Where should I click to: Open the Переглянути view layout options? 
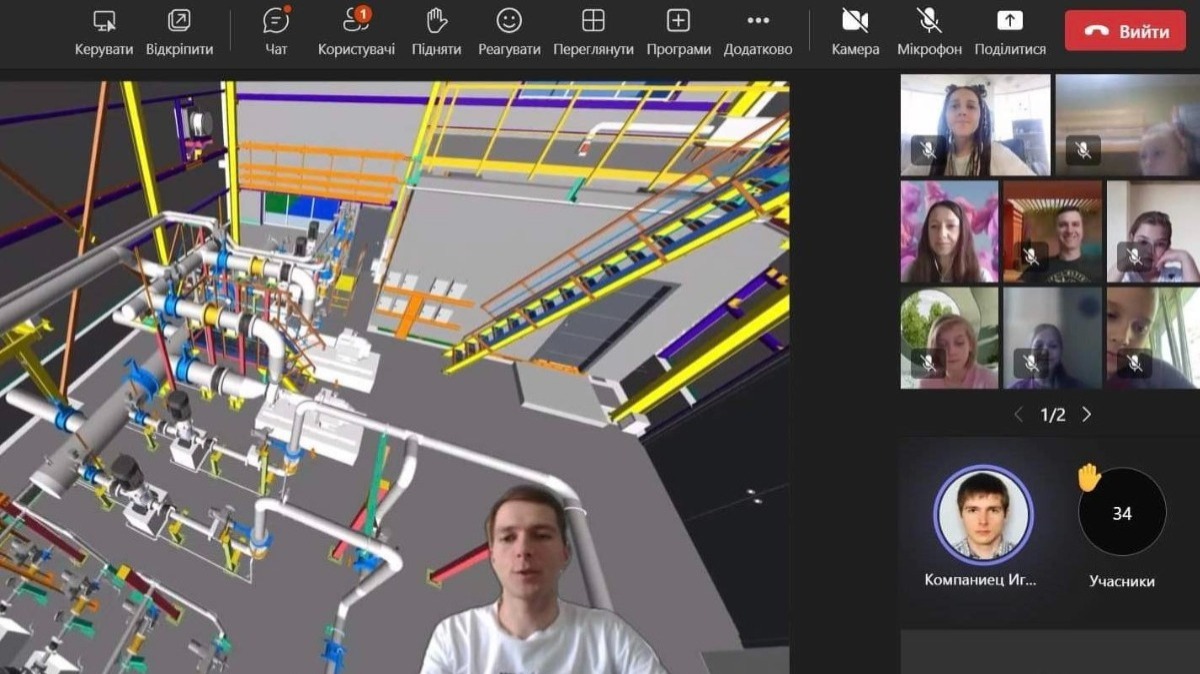click(x=593, y=21)
